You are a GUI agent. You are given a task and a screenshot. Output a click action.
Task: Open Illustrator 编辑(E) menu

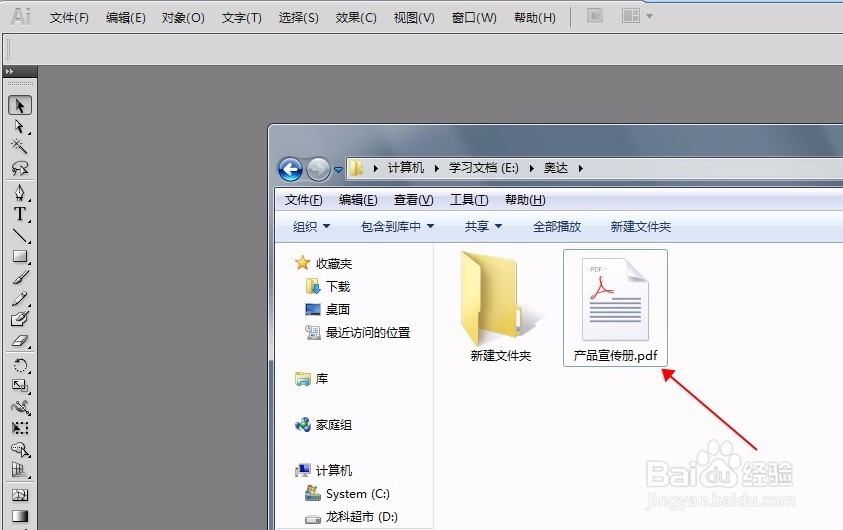point(125,18)
